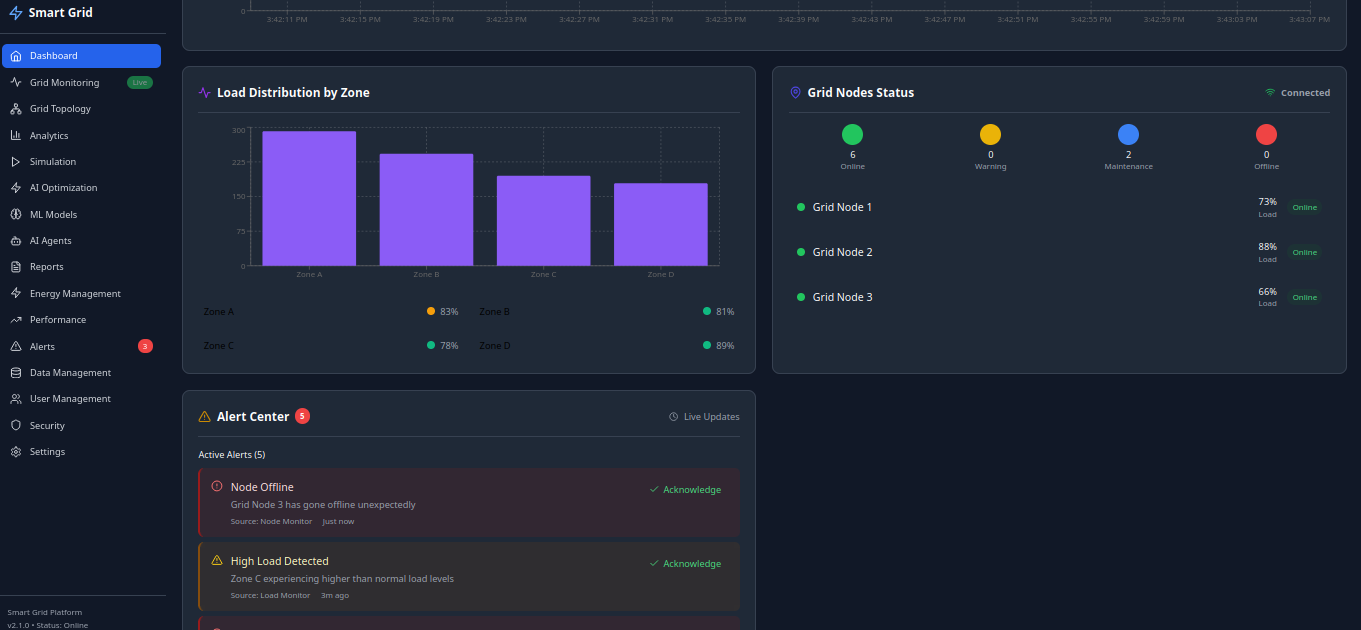1361x630 pixels.
Task: Click the AI Optimization bolt icon
Action: pos(16,188)
